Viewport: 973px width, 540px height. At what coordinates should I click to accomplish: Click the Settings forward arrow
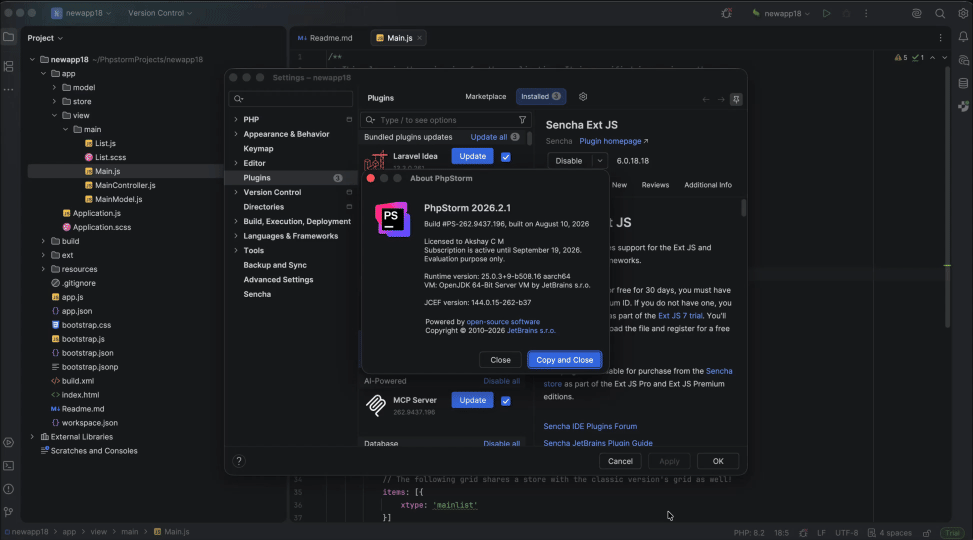pyautogui.click(x=721, y=99)
